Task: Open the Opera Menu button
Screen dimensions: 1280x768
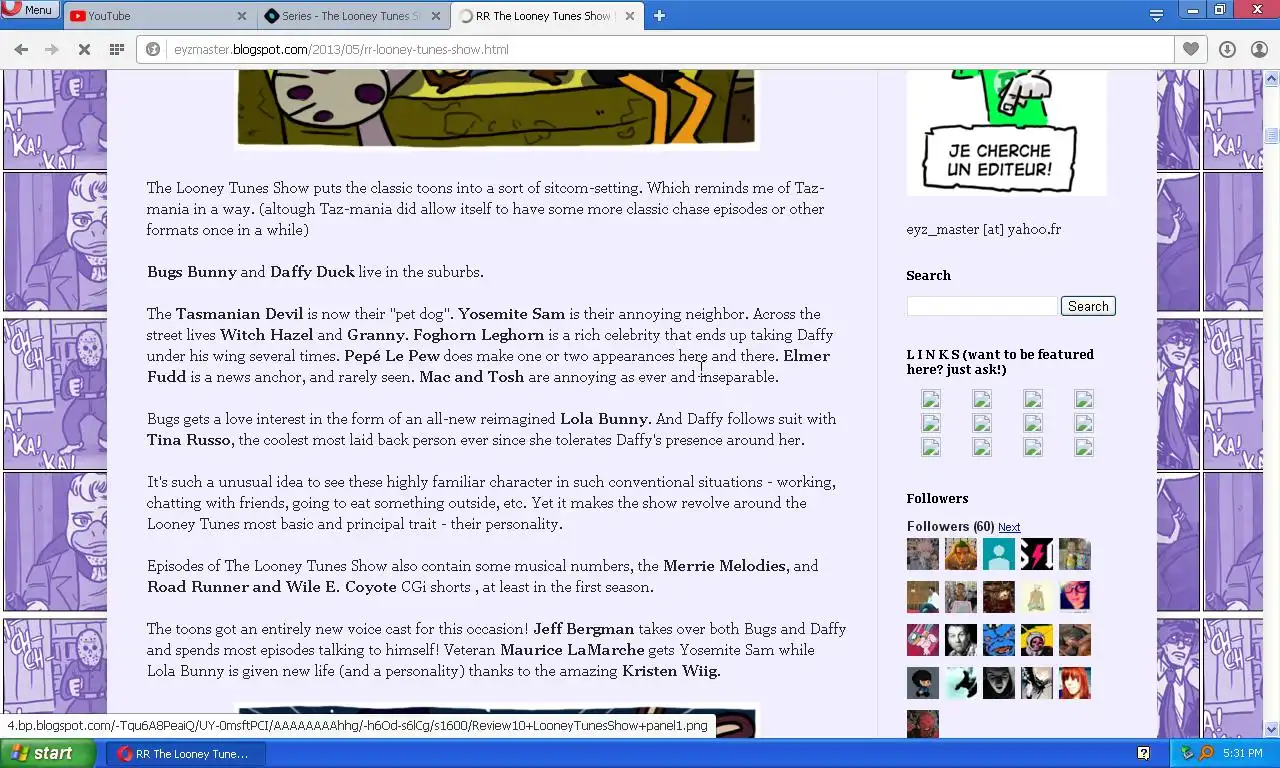Action: pos(30,10)
